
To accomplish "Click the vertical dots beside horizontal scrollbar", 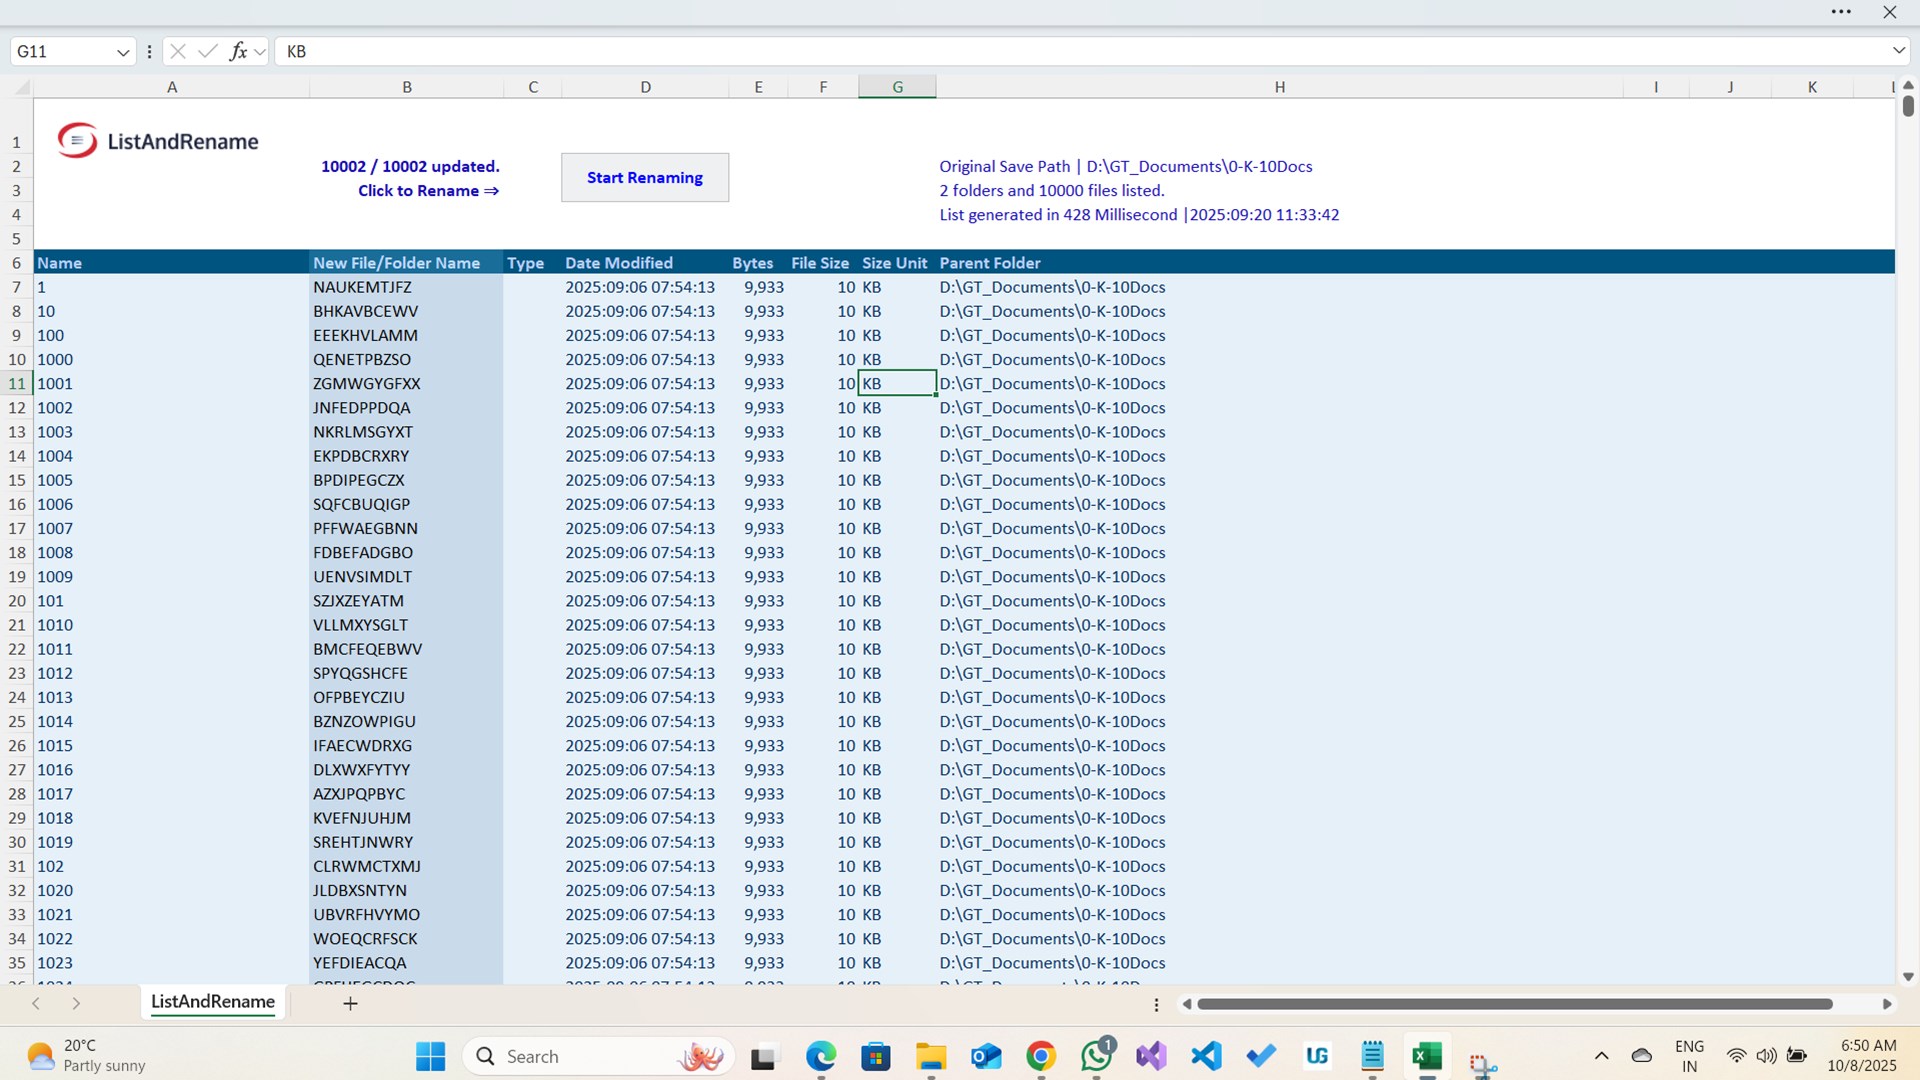I will coord(1156,1005).
